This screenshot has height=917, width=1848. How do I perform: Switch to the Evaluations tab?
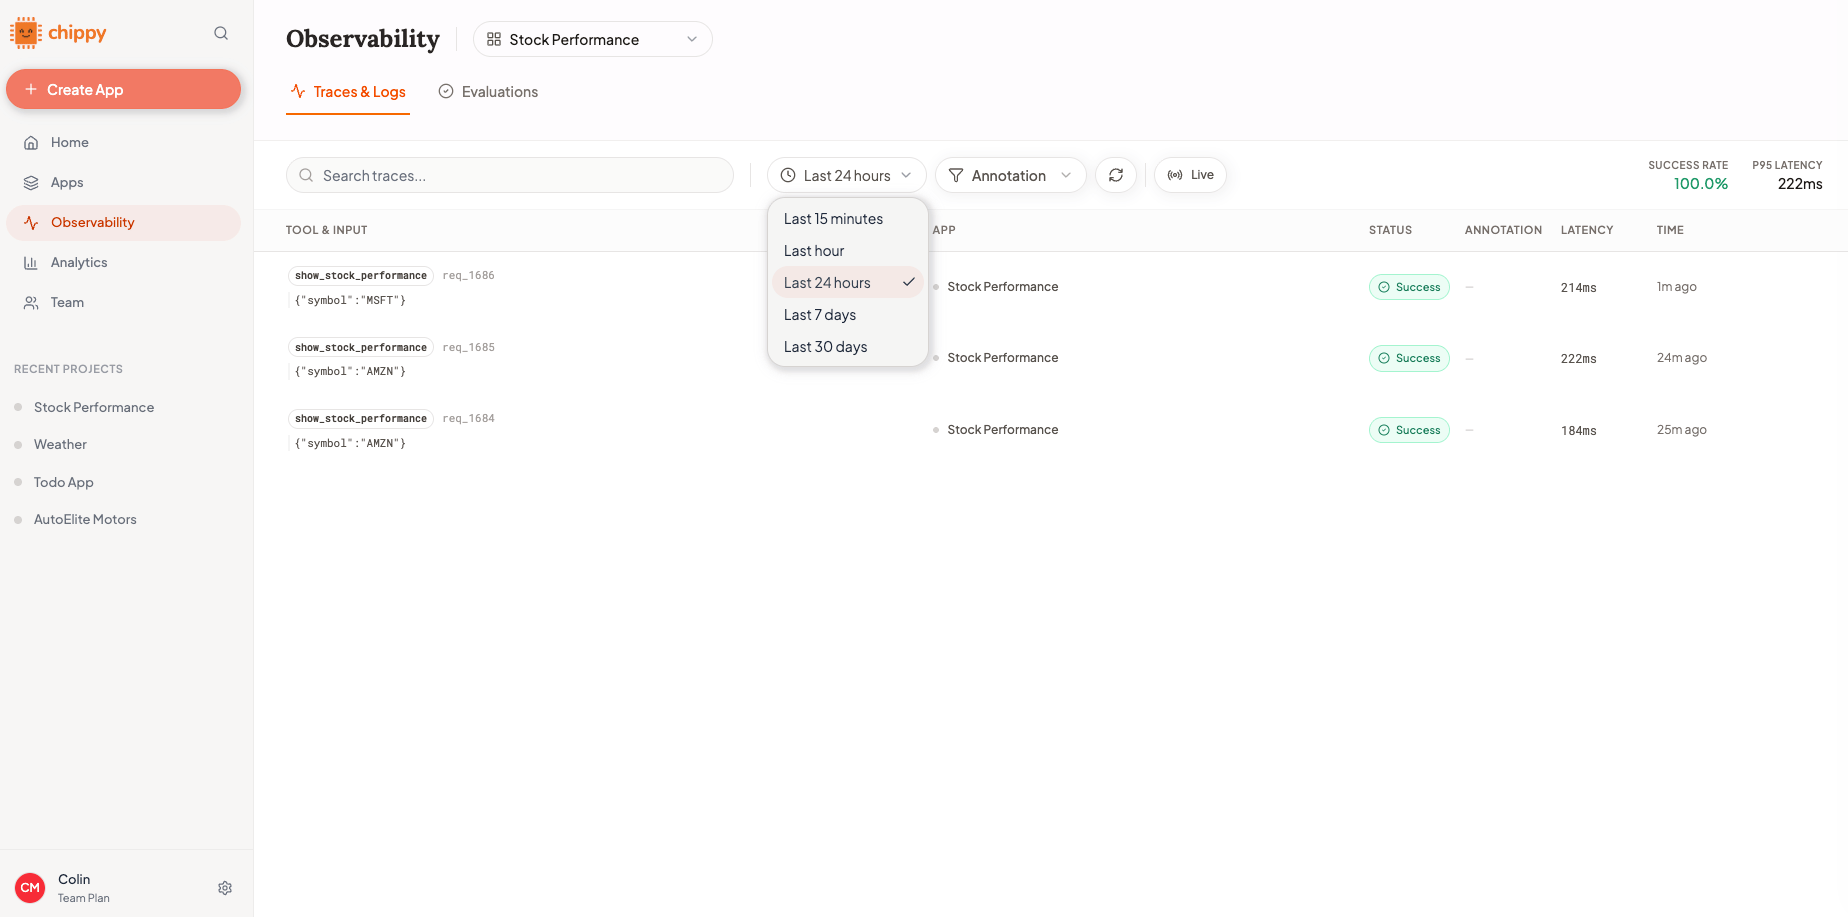[x=488, y=92]
